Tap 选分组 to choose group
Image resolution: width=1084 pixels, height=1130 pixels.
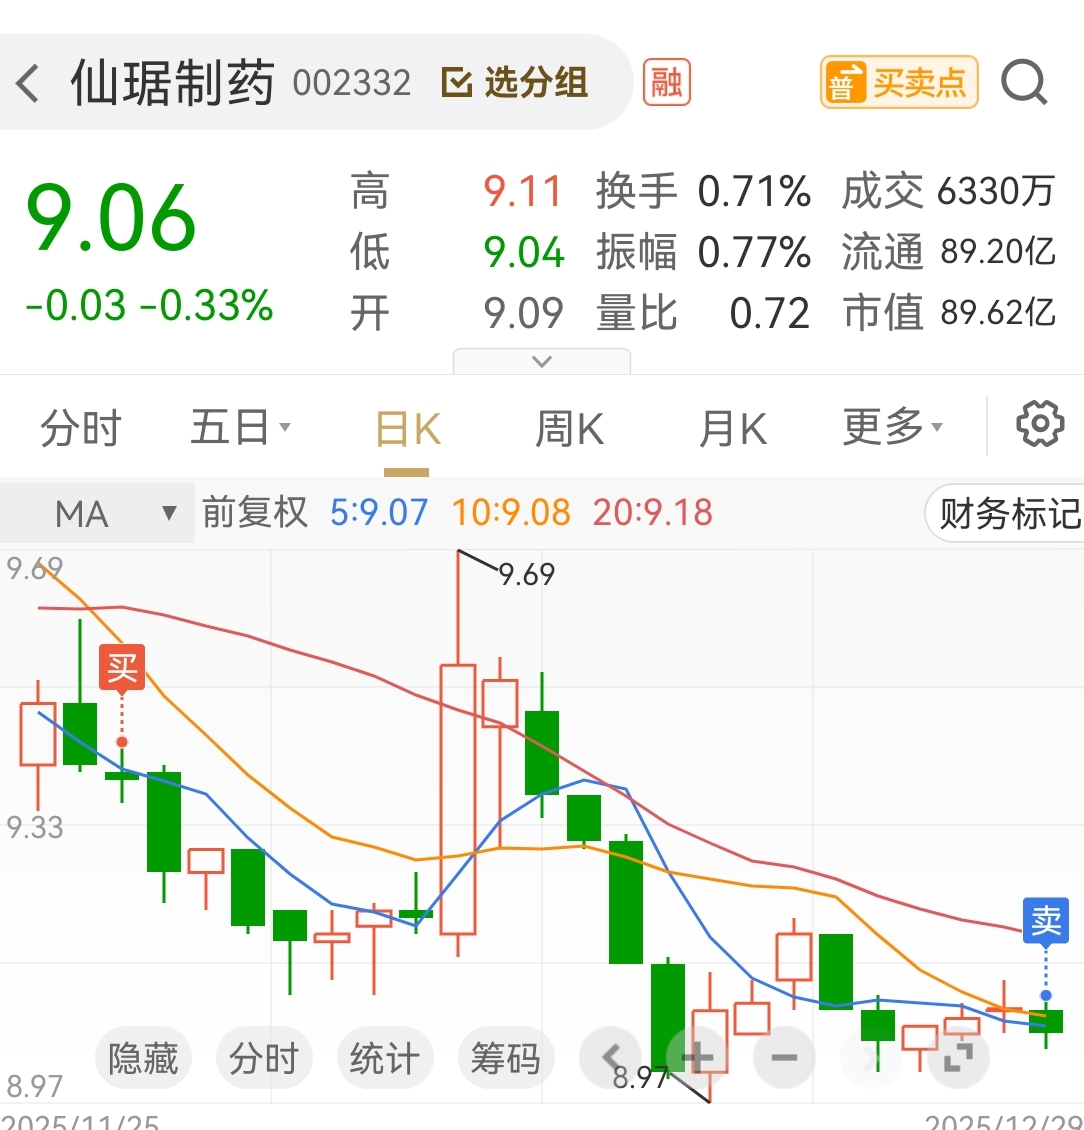tap(515, 82)
